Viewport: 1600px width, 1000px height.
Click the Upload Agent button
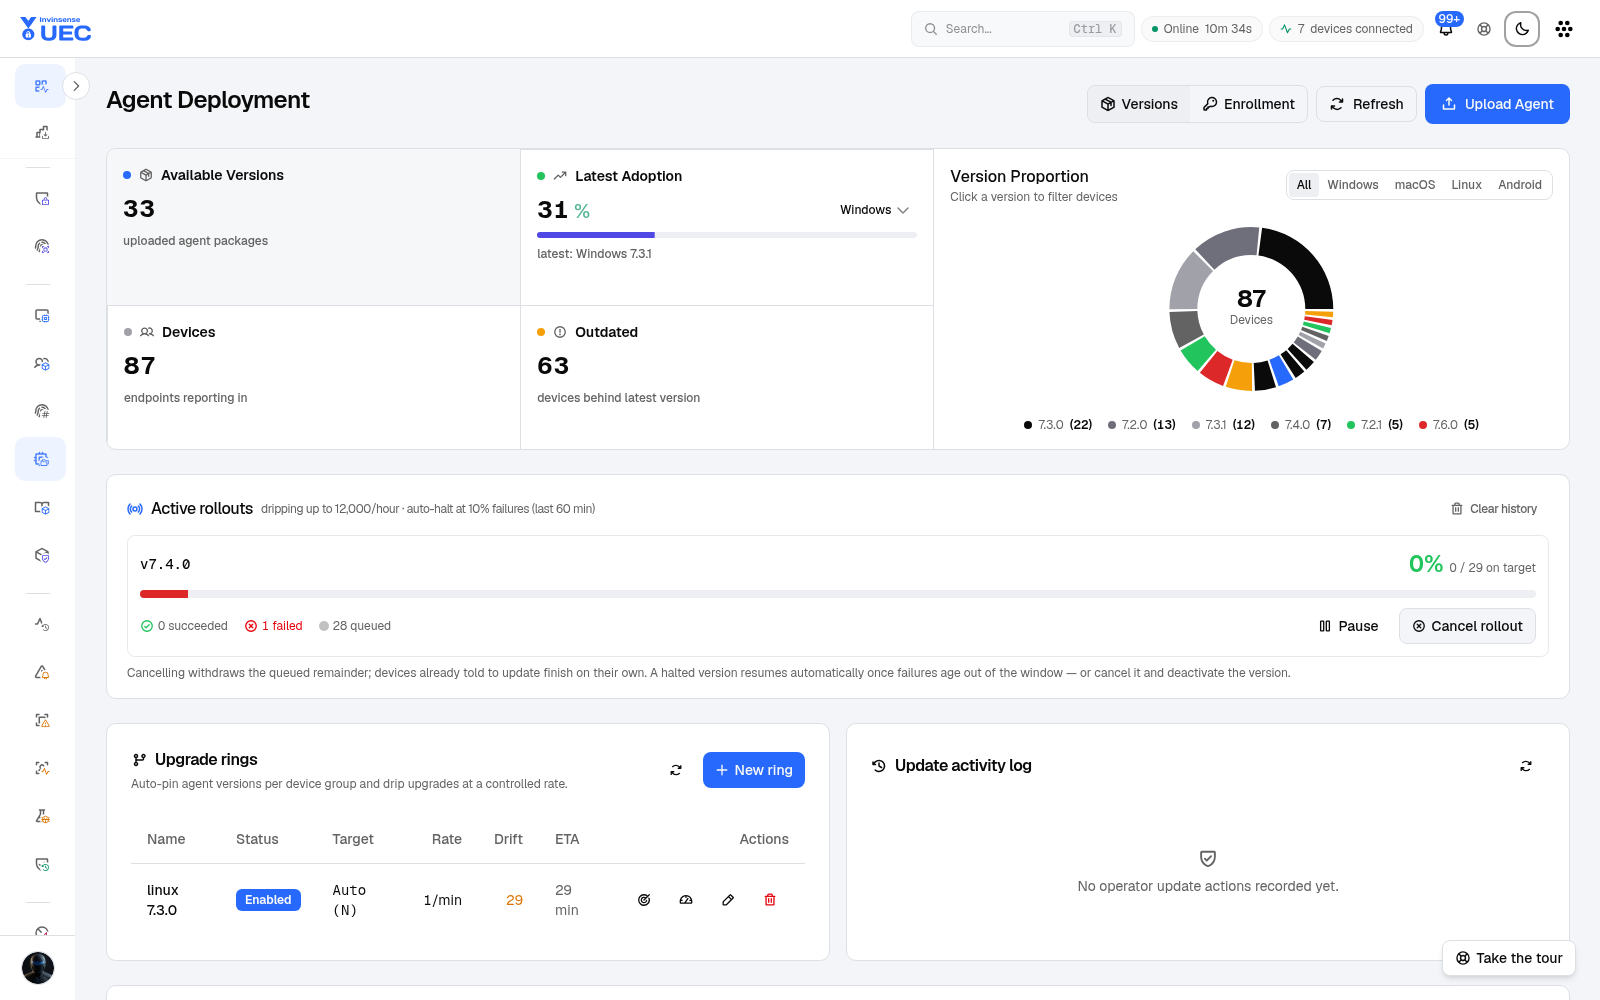click(1497, 104)
